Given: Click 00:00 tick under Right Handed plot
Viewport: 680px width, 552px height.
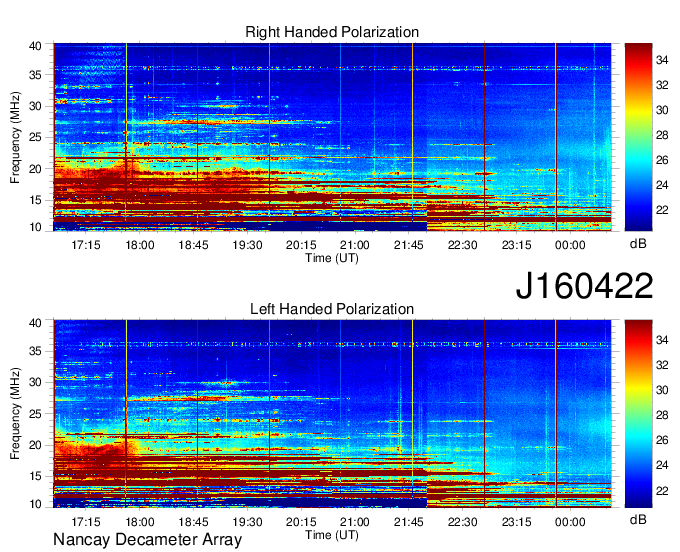Looking at the screenshot, I should click(570, 245).
